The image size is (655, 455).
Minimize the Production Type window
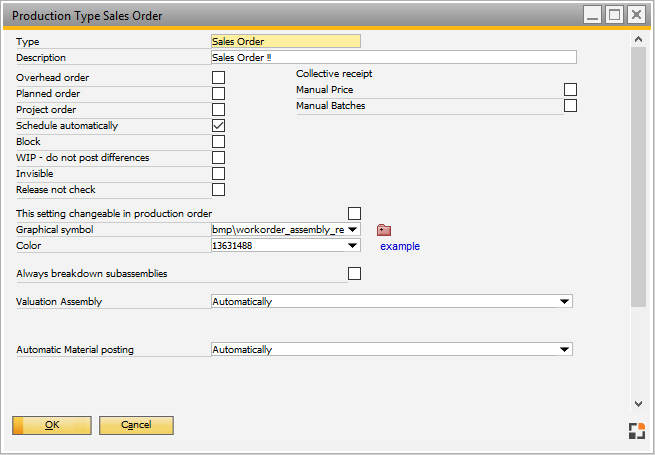click(x=593, y=15)
